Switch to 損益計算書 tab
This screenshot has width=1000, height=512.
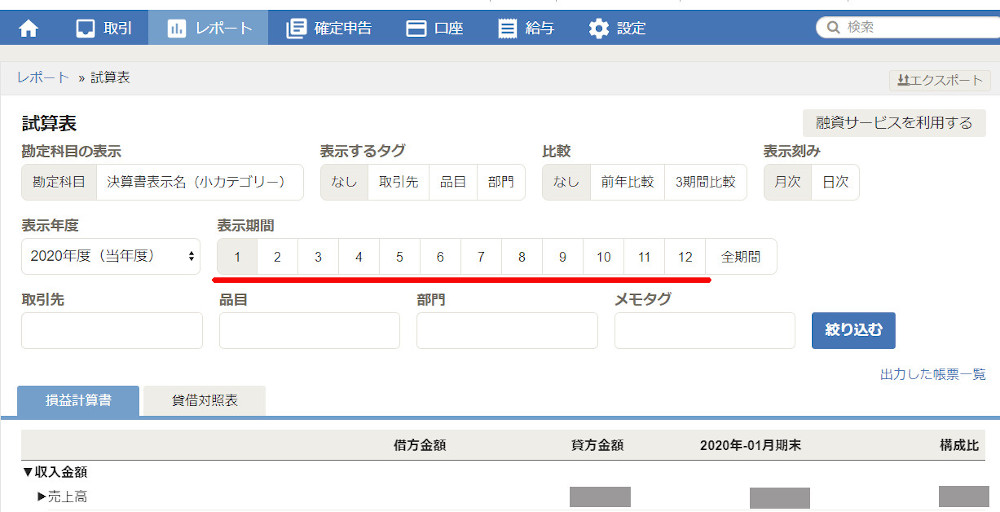pos(78,400)
